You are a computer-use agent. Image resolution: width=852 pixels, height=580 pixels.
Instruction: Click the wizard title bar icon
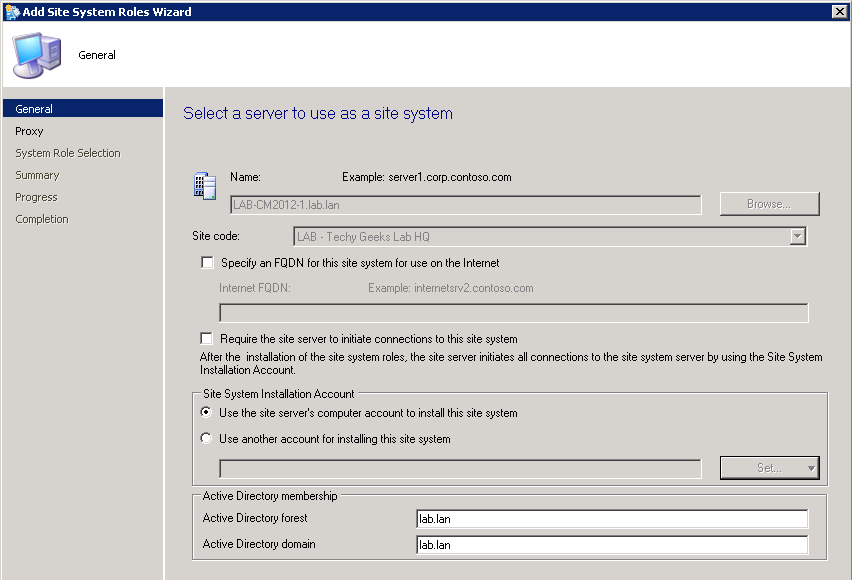[12, 11]
